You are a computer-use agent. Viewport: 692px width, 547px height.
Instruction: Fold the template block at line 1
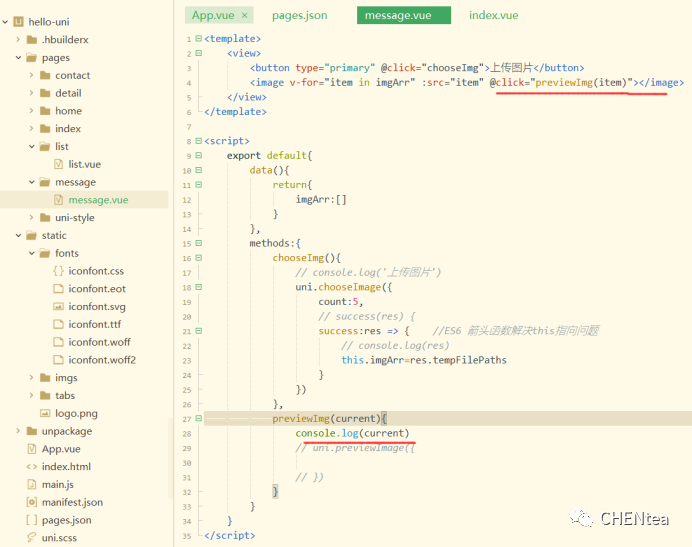point(198,38)
